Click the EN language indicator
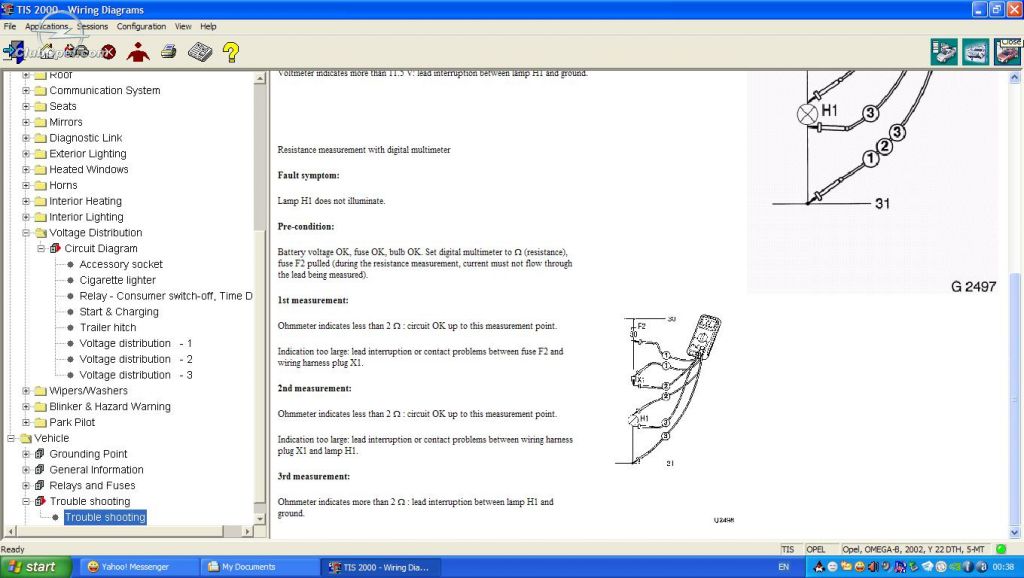The height and width of the screenshot is (578, 1024). [x=784, y=567]
